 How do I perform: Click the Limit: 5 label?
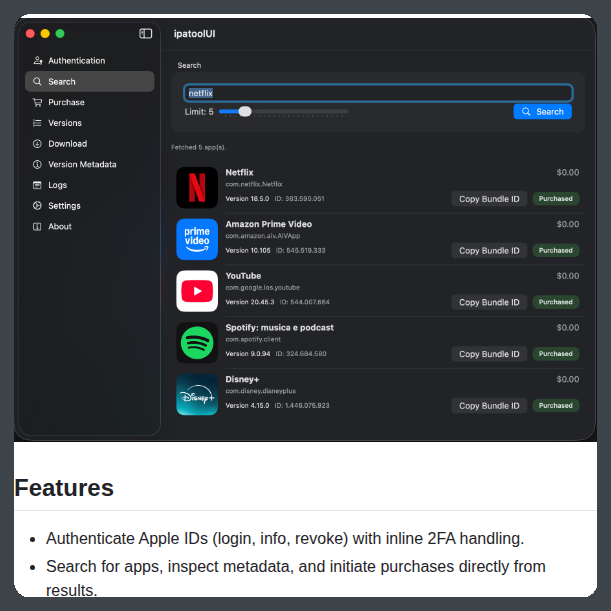coord(199,112)
